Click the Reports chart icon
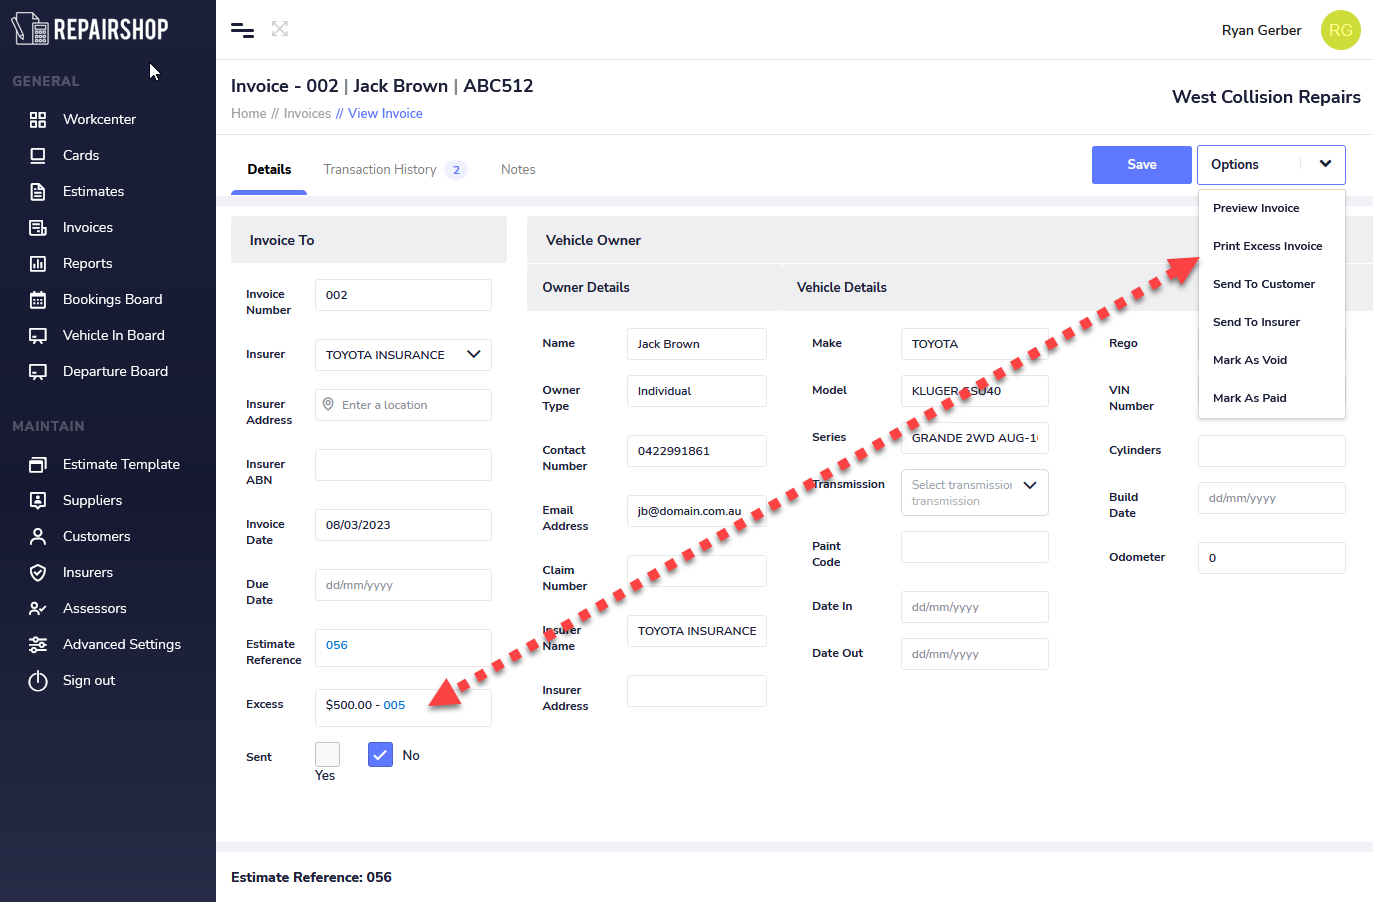 coord(38,264)
